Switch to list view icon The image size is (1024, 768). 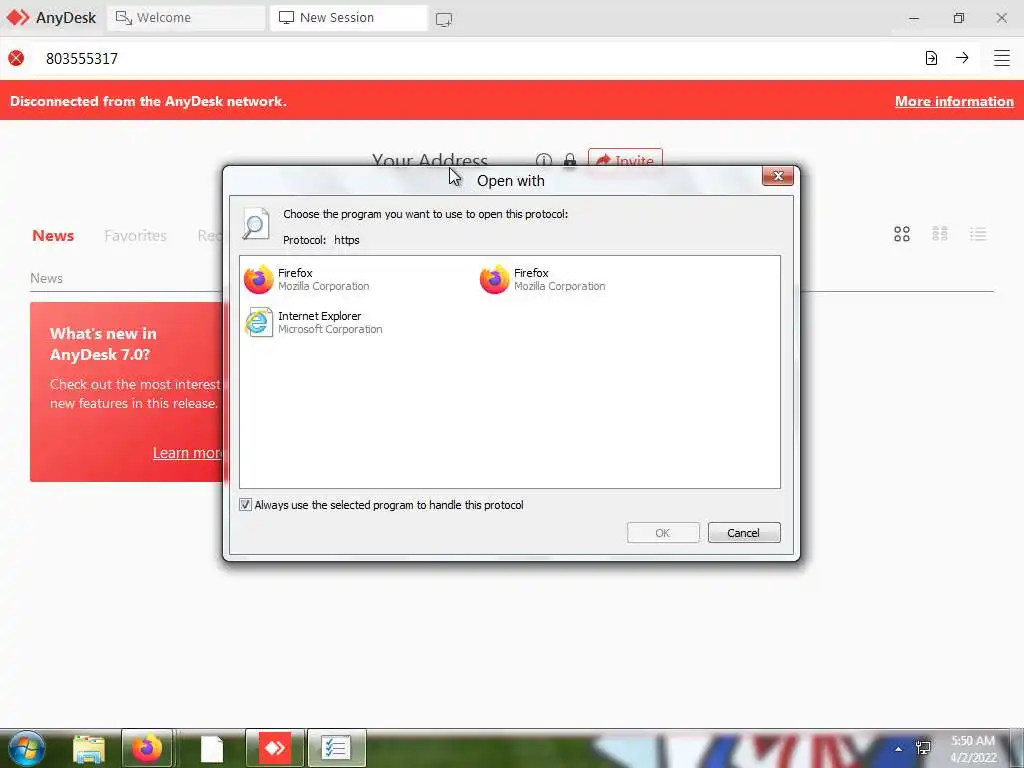click(978, 234)
